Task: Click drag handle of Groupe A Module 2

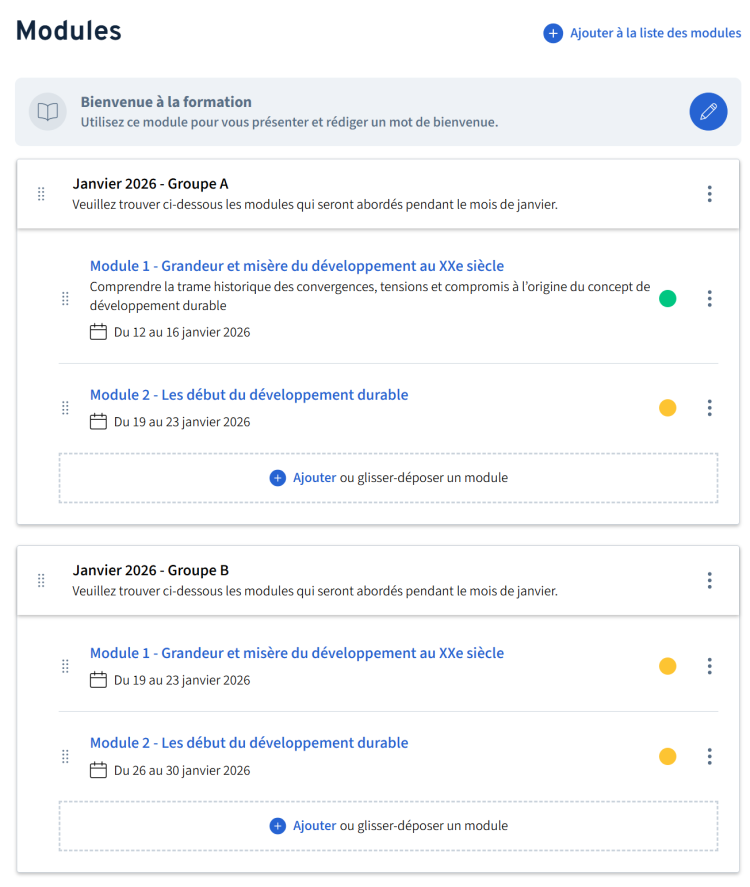Action: click(65, 408)
